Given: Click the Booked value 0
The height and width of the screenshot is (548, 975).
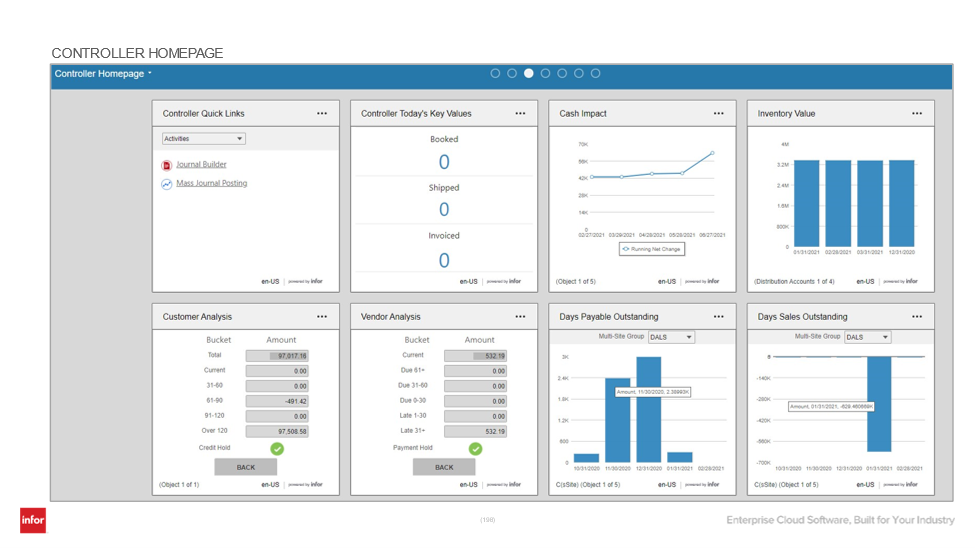Looking at the screenshot, I should [x=444, y=162].
